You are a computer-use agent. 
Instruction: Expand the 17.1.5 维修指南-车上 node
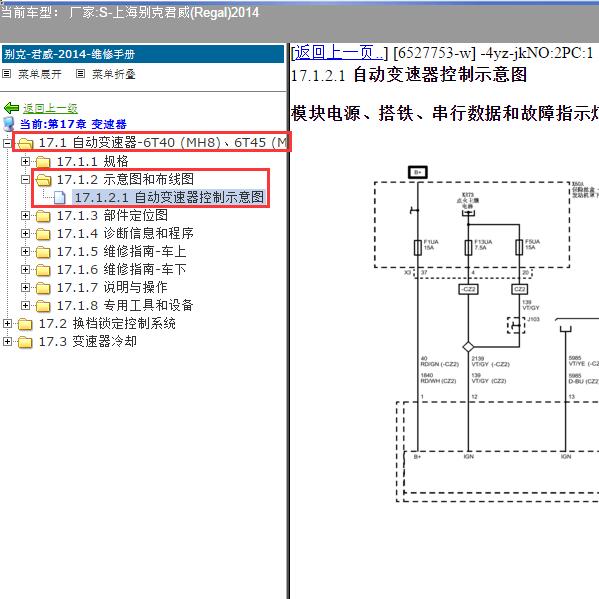tap(25, 251)
